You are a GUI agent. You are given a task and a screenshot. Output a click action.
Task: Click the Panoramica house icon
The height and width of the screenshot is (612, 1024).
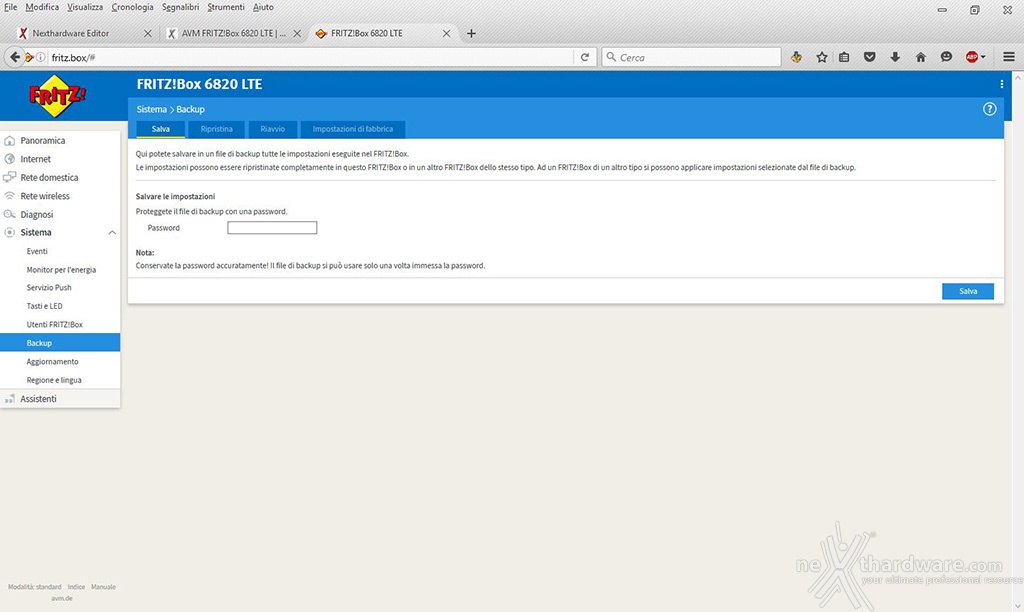pyautogui.click(x=10, y=140)
